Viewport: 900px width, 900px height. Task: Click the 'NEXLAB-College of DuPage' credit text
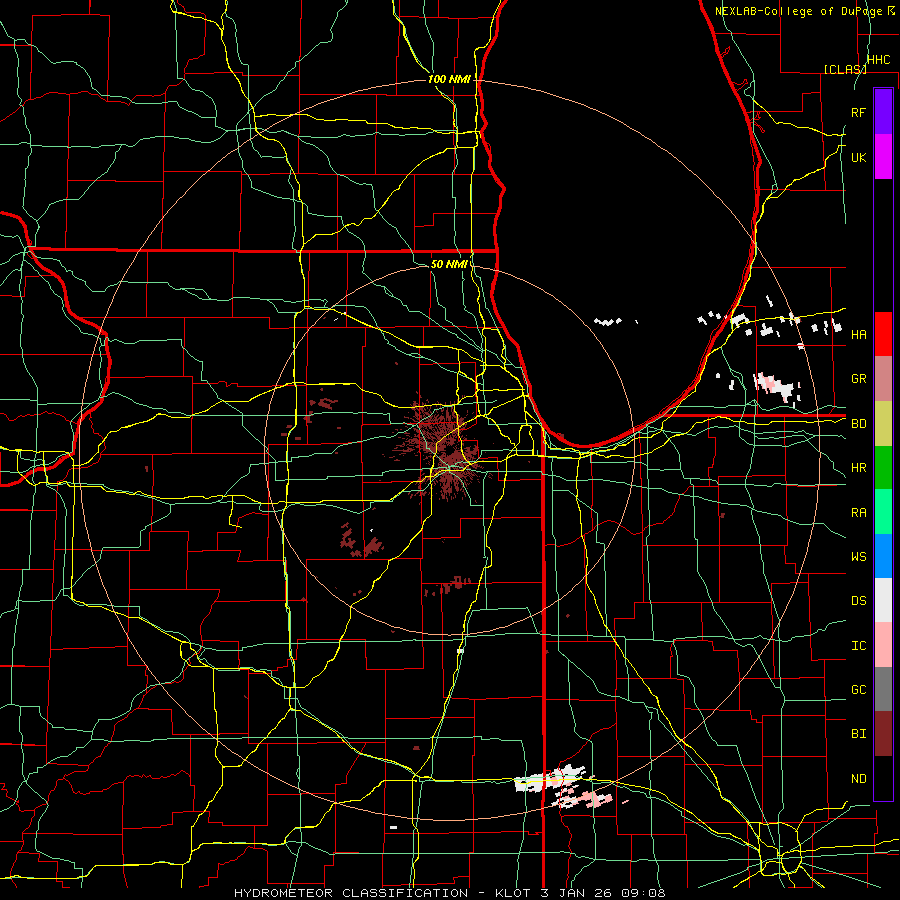[x=799, y=11]
